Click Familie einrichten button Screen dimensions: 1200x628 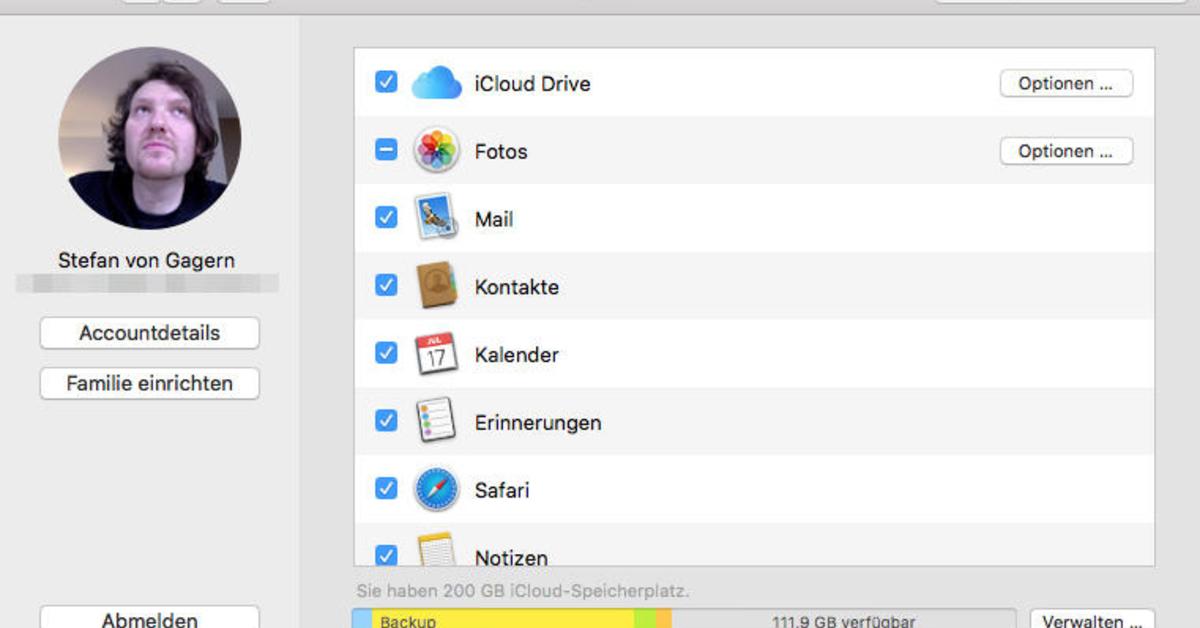tap(150, 383)
